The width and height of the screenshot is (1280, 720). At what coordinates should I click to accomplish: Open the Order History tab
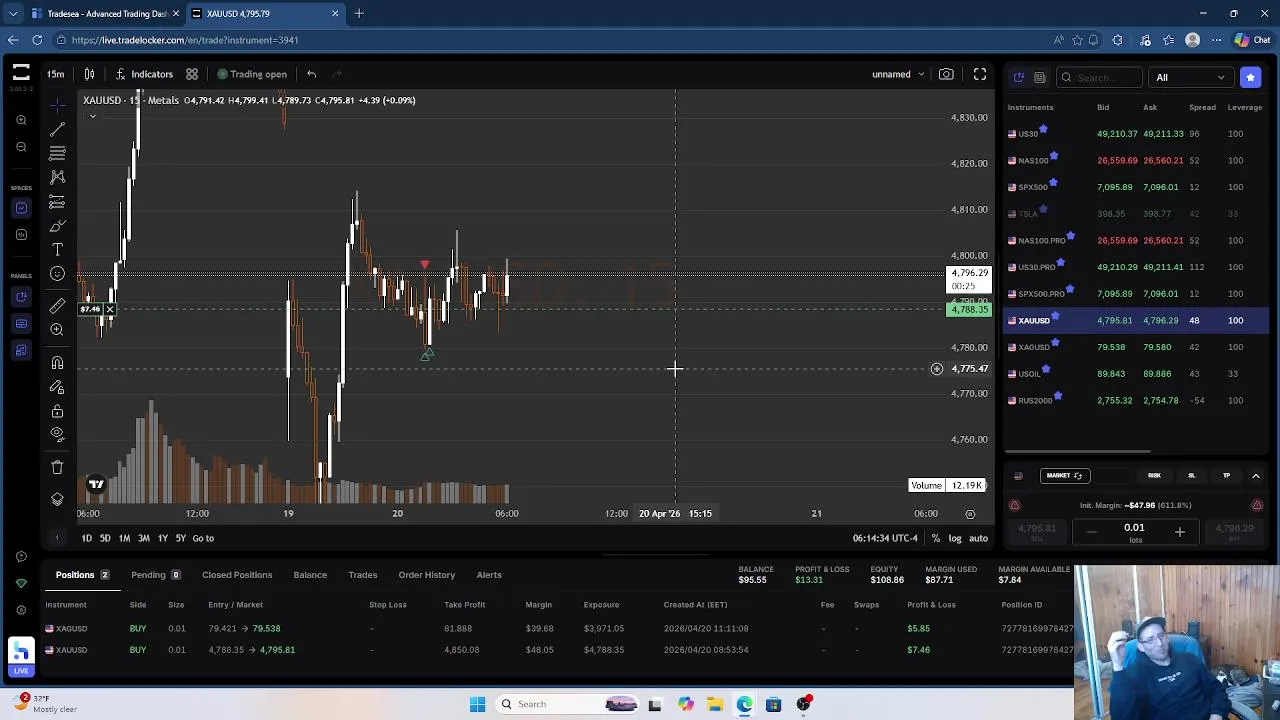click(x=427, y=575)
